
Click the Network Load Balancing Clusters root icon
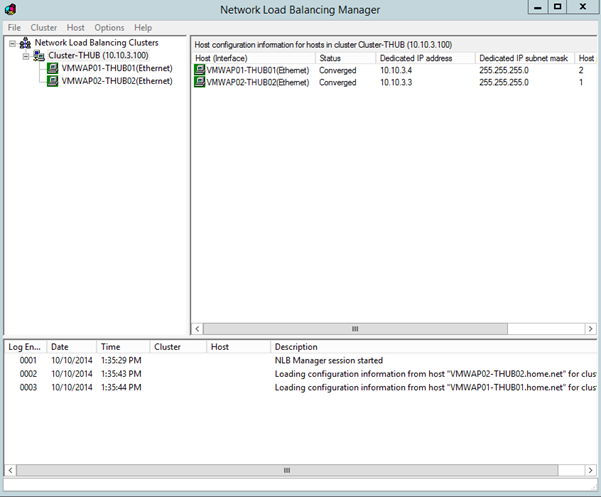[25, 43]
